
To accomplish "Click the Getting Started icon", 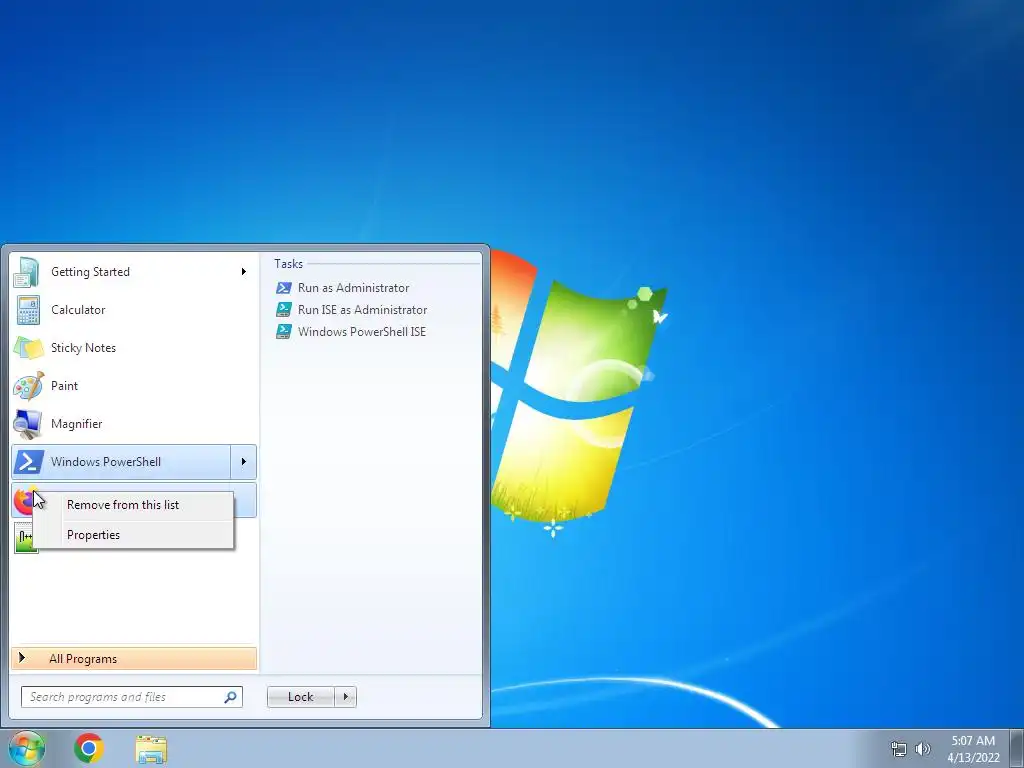I will click(27, 272).
